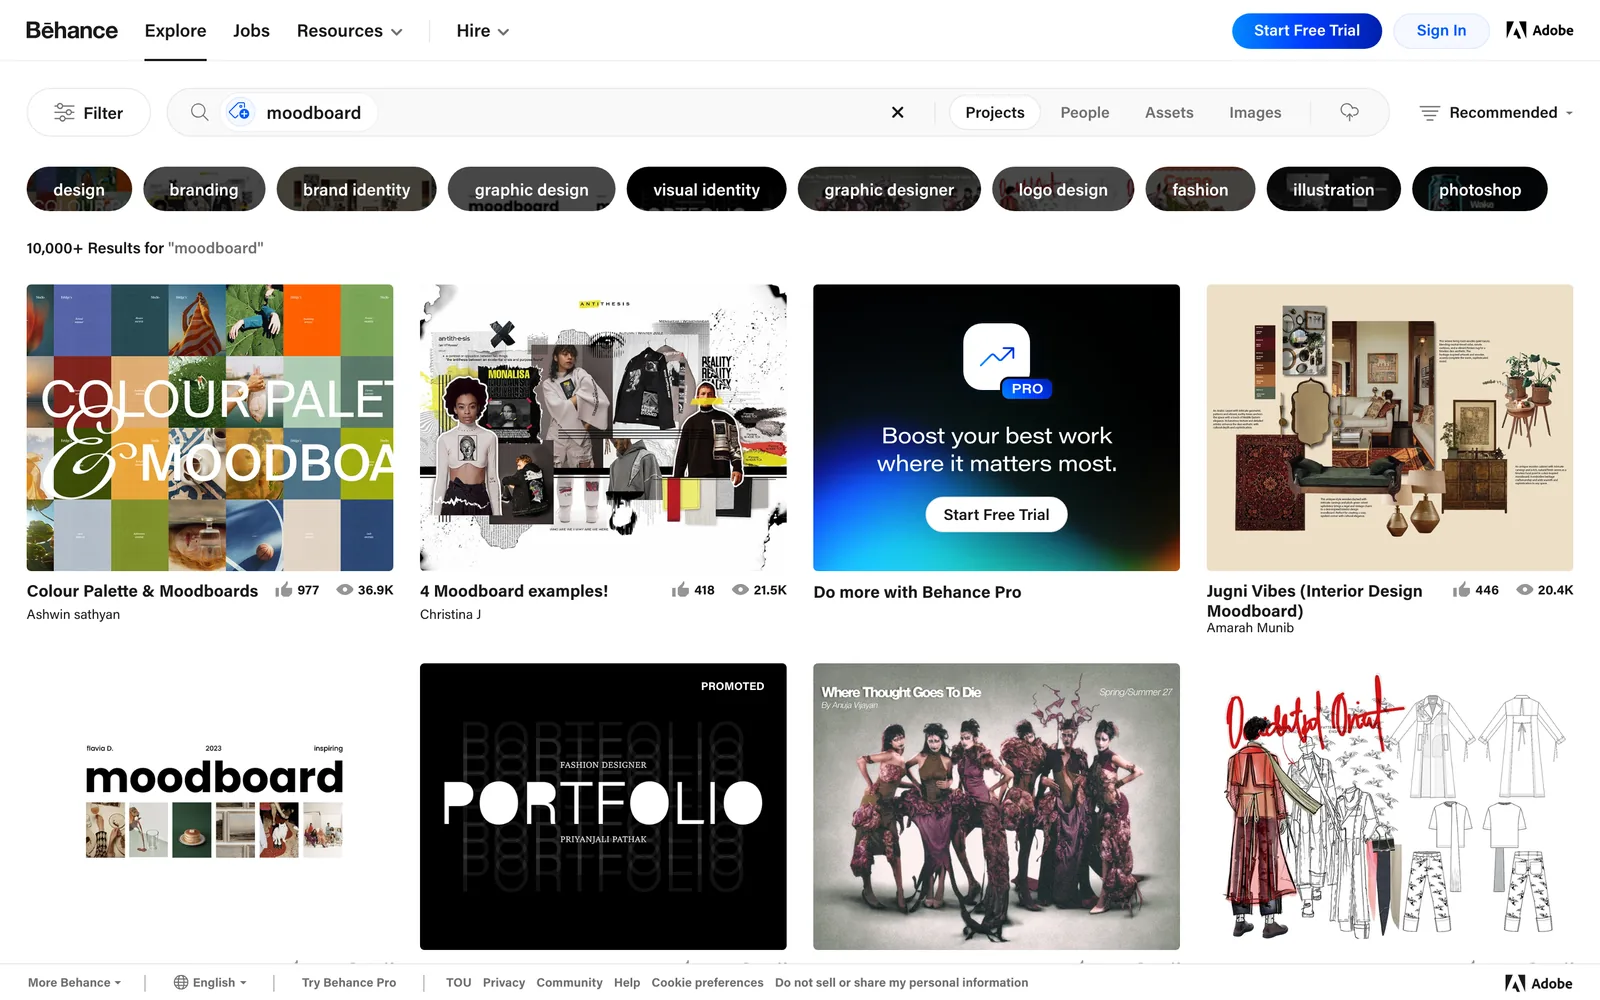Open the Filter sliders icon button
Viewport: 1600px width, 1000px height.
pyautogui.click(x=88, y=112)
